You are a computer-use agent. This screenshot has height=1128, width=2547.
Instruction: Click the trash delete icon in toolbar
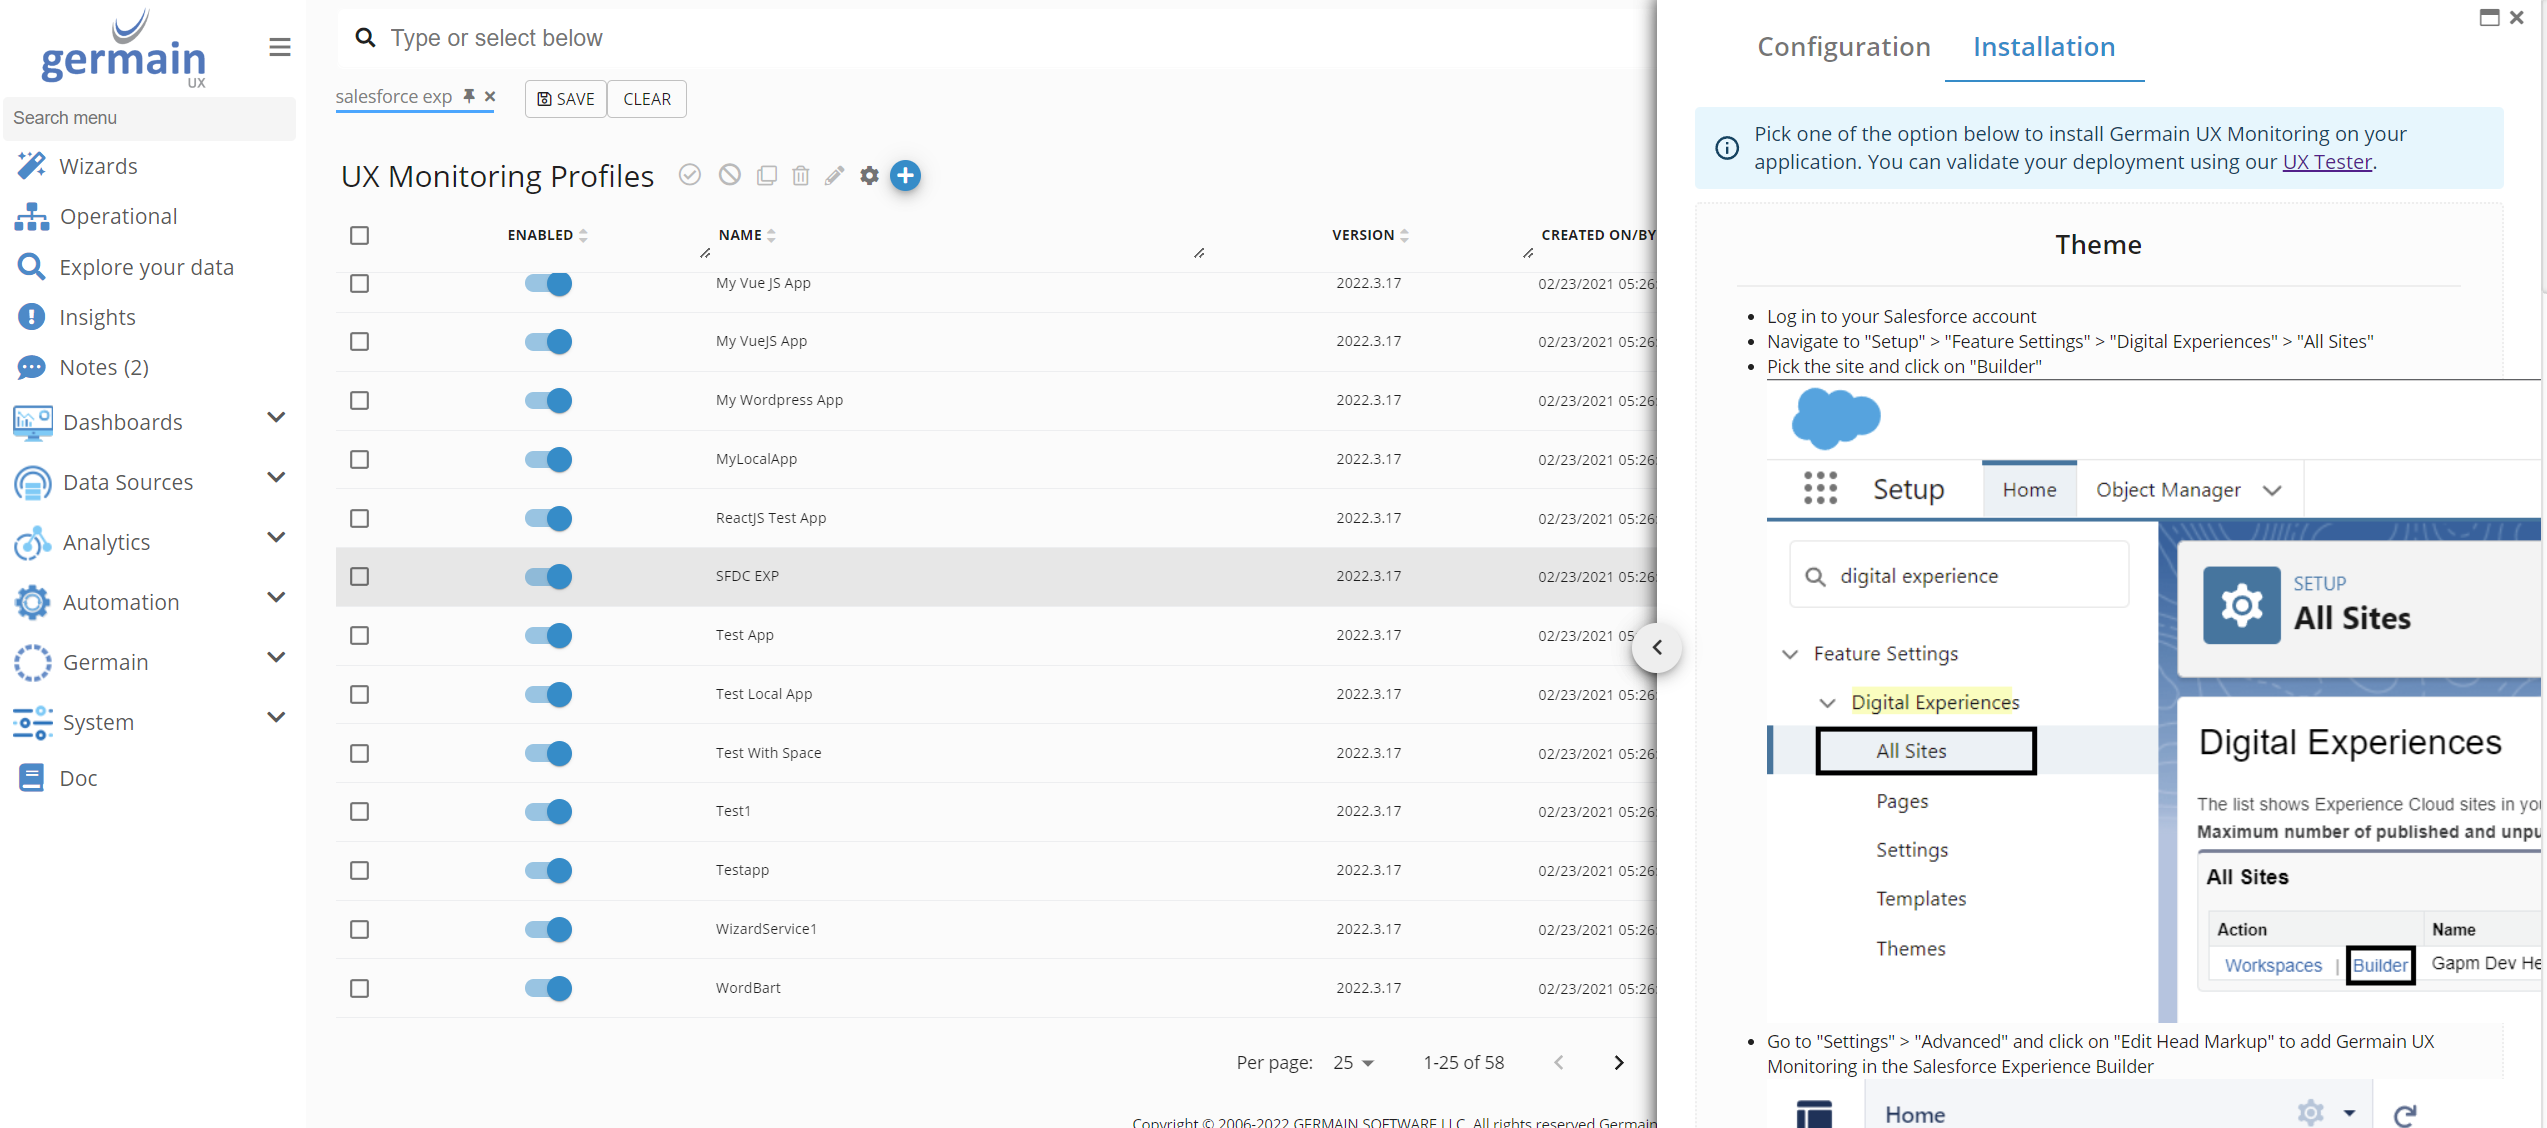[x=800, y=176]
